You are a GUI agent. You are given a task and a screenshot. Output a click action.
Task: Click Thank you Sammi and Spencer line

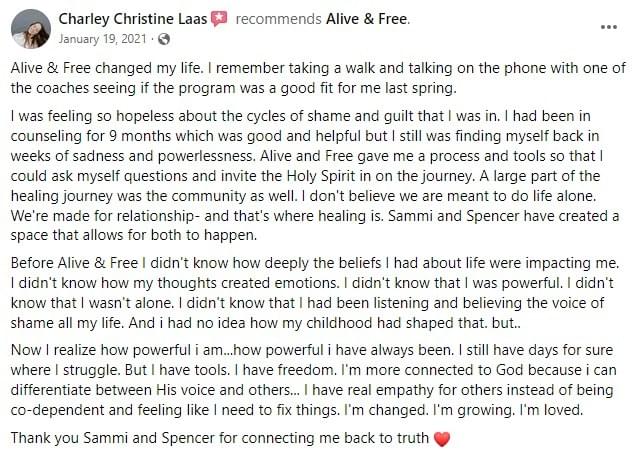click(231, 438)
